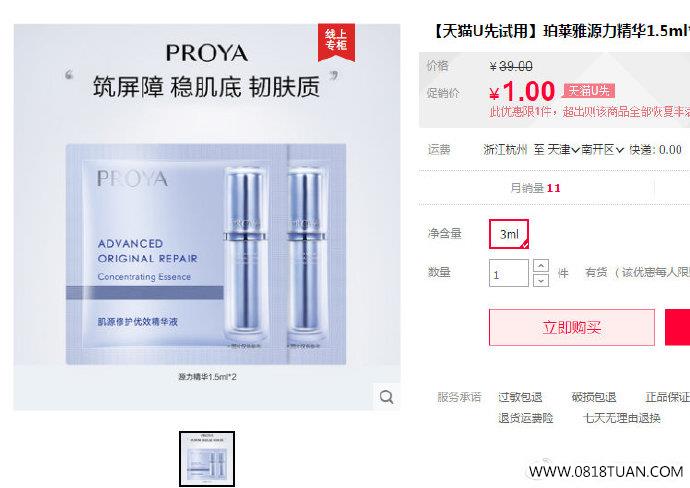Image resolution: width=690 pixels, height=488 pixels.
Task: Open the 天津 destination city dropdown
Action: [563, 150]
